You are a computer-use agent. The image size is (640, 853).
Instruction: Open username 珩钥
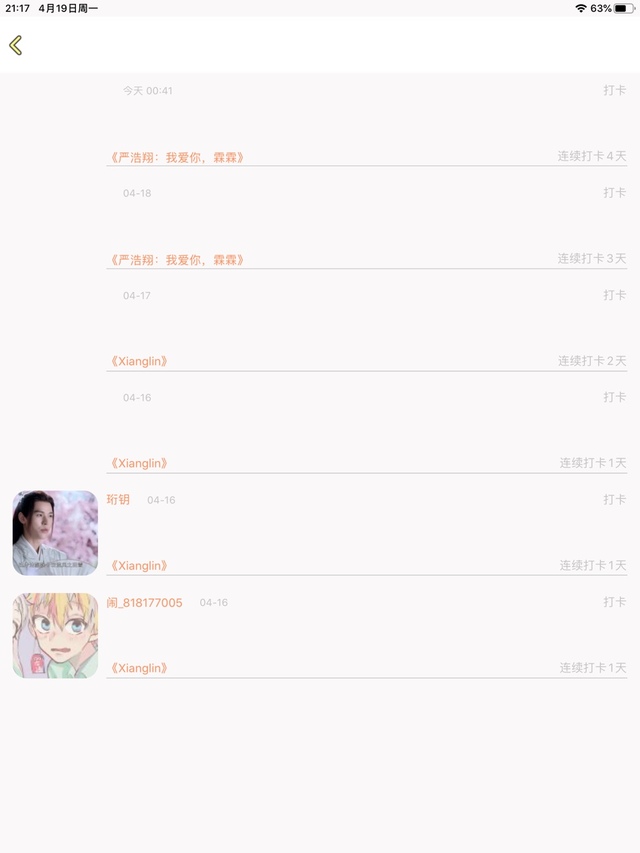[x=118, y=499]
